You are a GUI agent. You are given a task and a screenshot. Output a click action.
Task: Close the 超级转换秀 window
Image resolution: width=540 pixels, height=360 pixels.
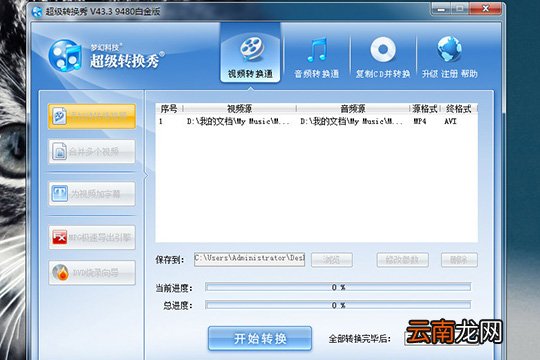point(486,9)
